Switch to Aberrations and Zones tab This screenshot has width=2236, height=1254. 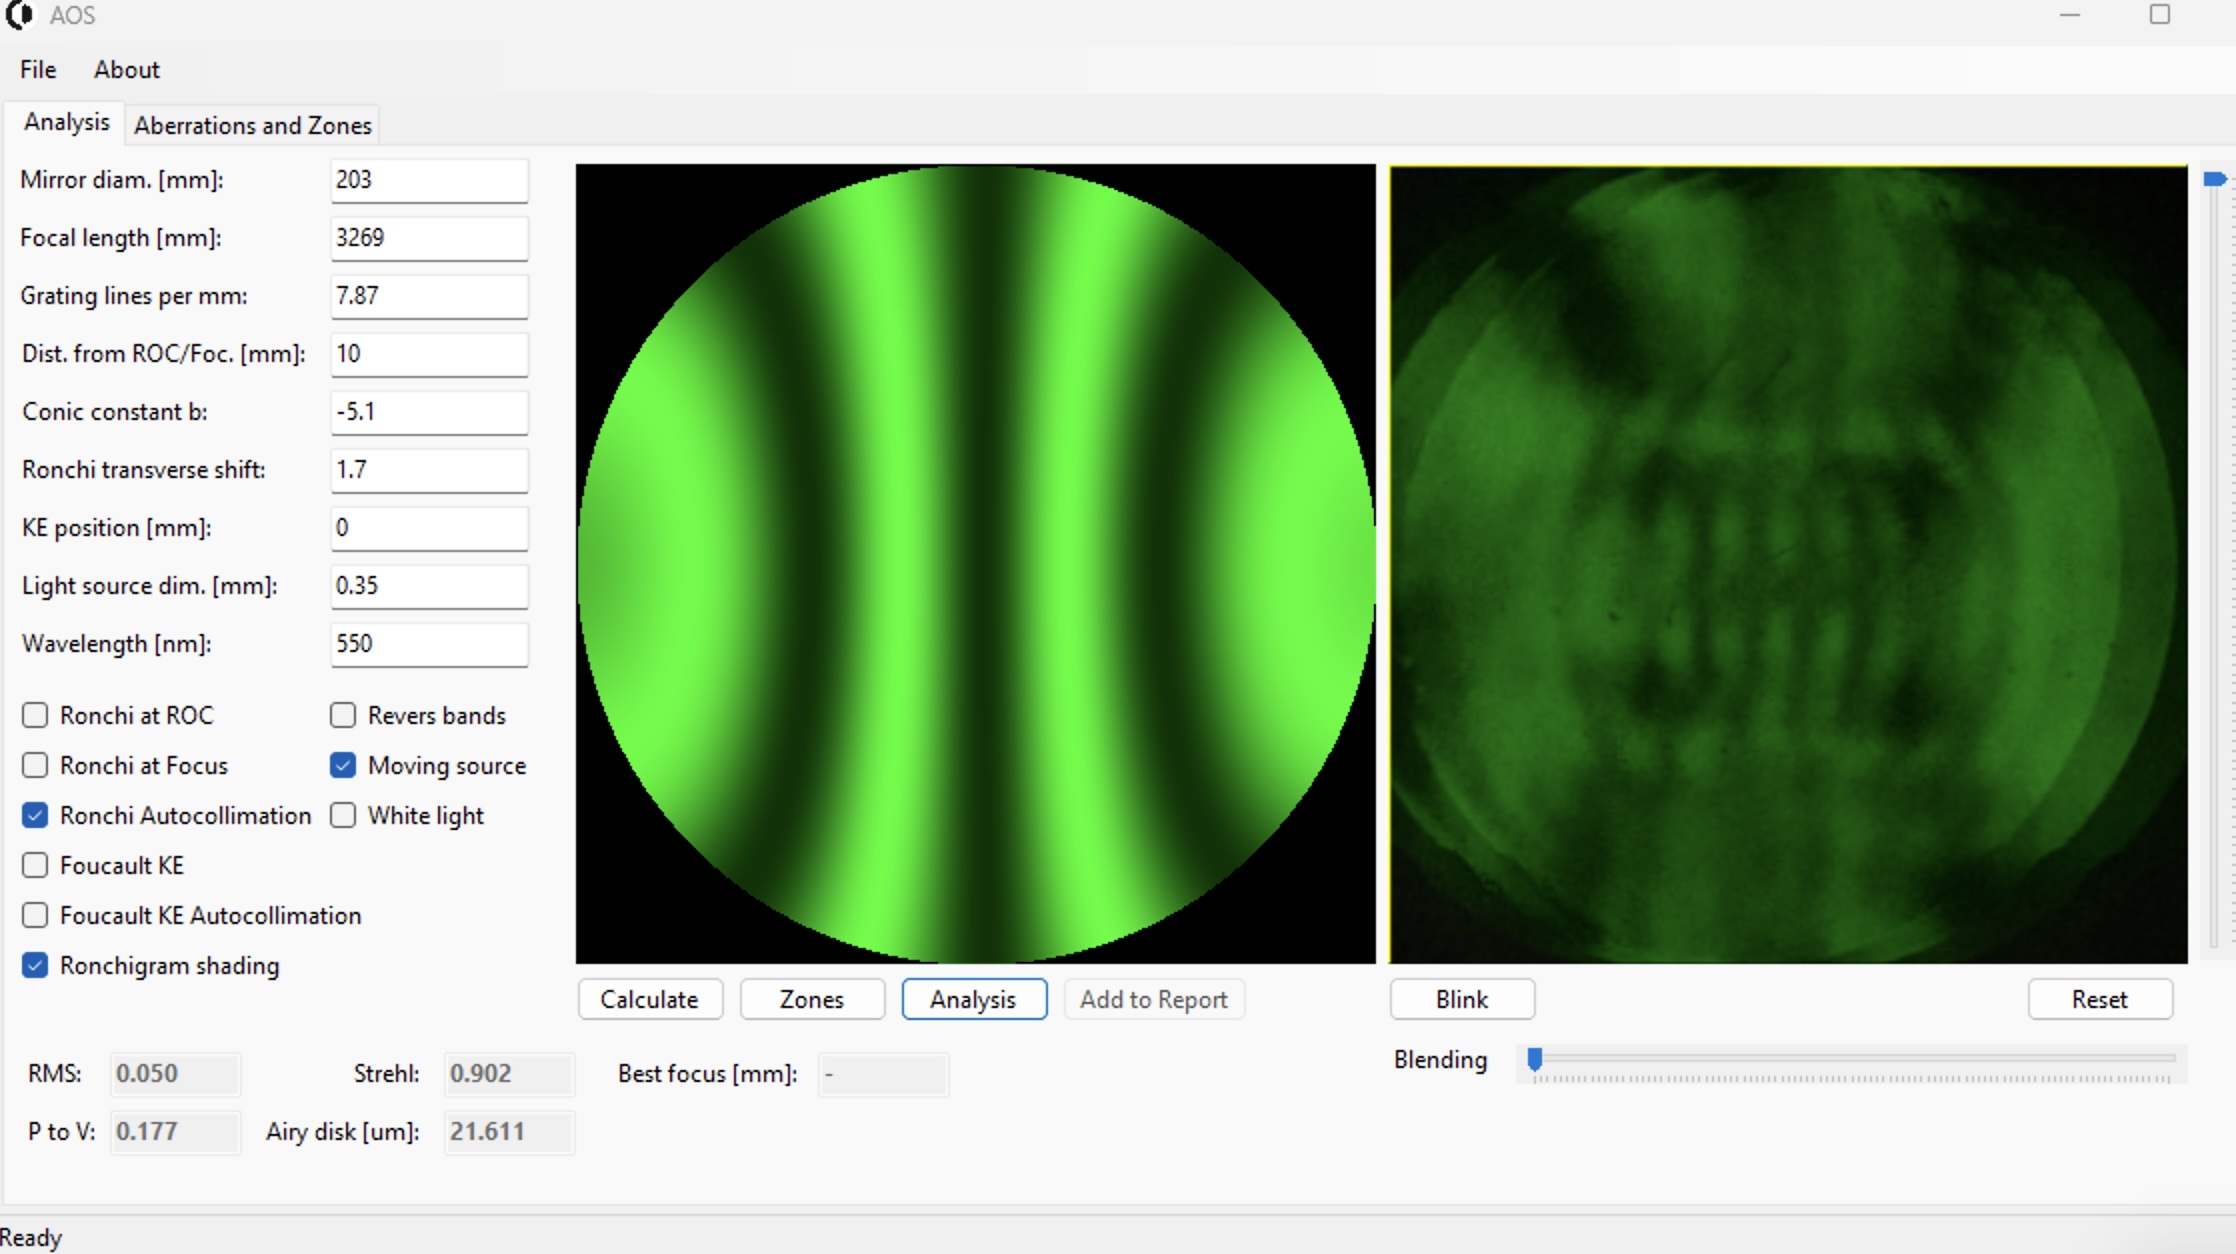pyautogui.click(x=252, y=125)
